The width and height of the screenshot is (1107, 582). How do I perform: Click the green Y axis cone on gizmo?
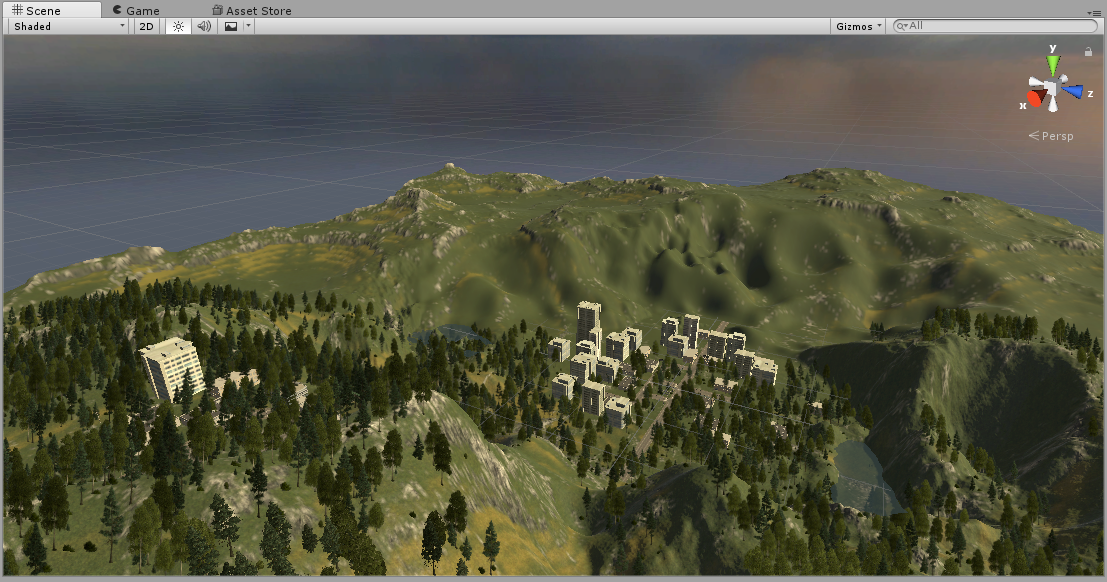(x=1053, y=65)
